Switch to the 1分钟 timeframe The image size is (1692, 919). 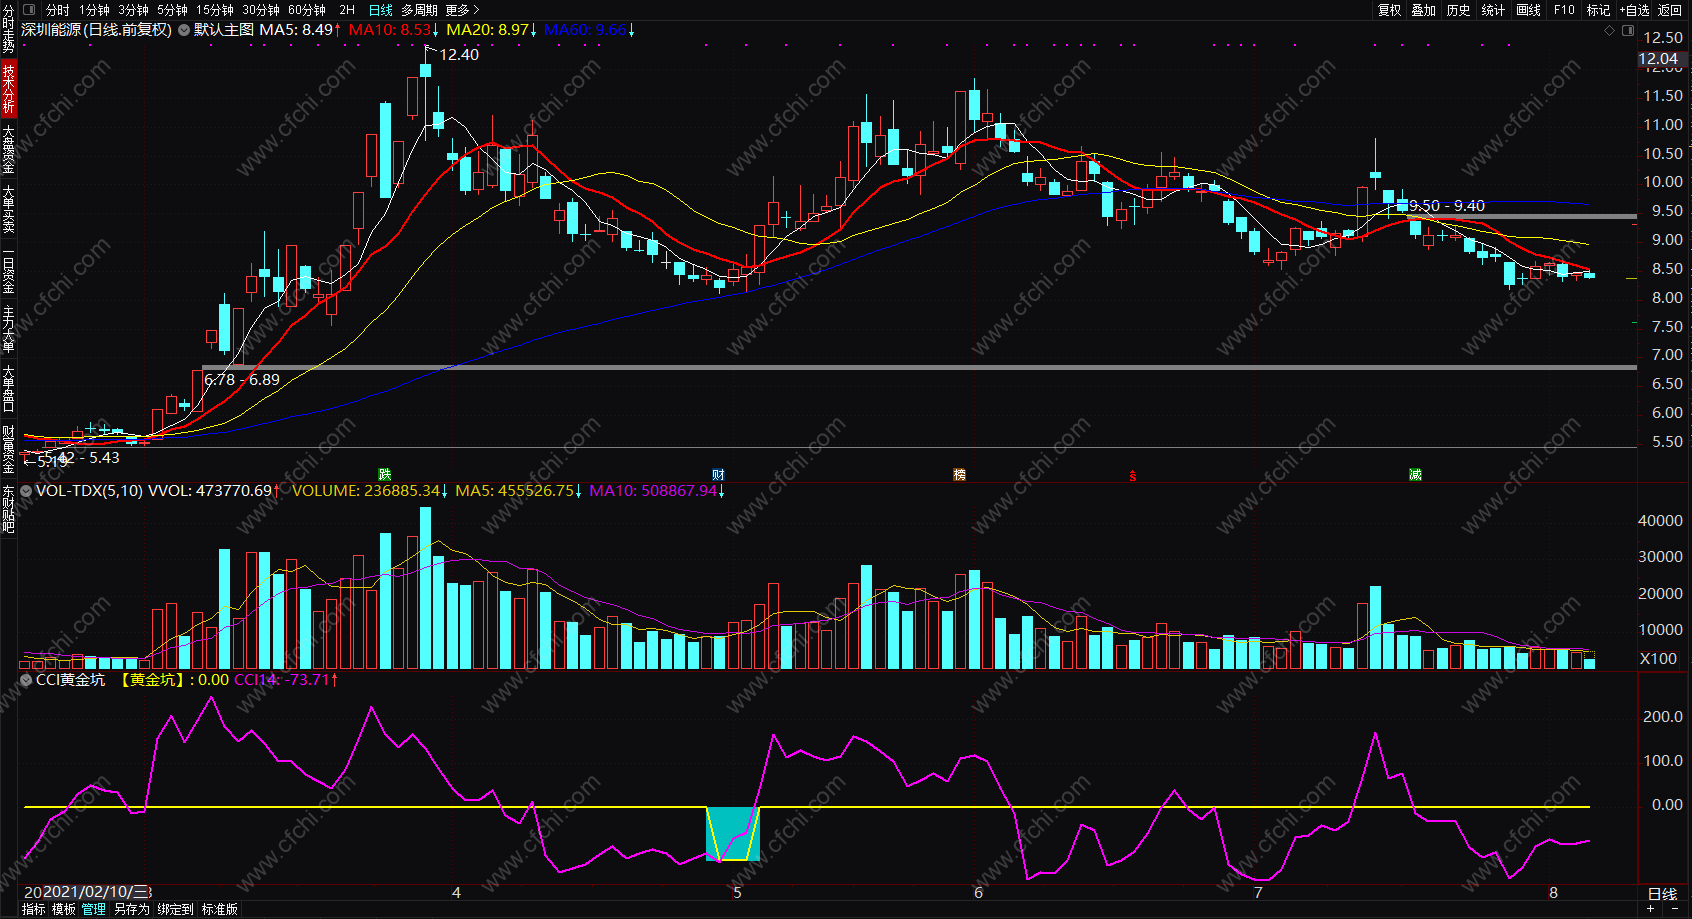(x=94, y=10)
